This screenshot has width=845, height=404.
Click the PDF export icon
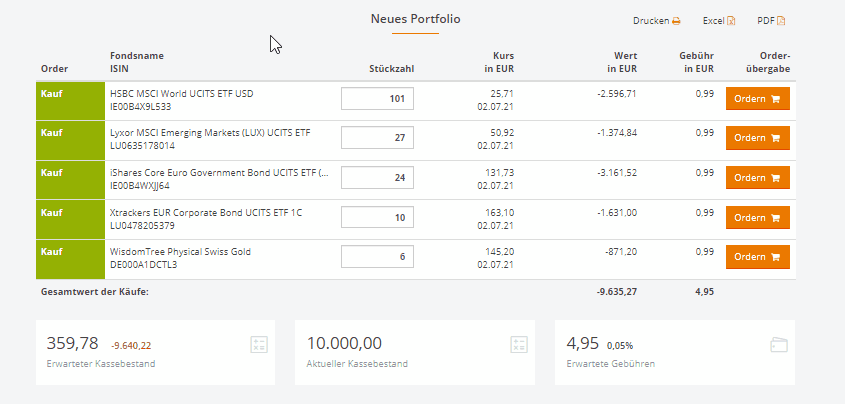(x=782, y=21)
